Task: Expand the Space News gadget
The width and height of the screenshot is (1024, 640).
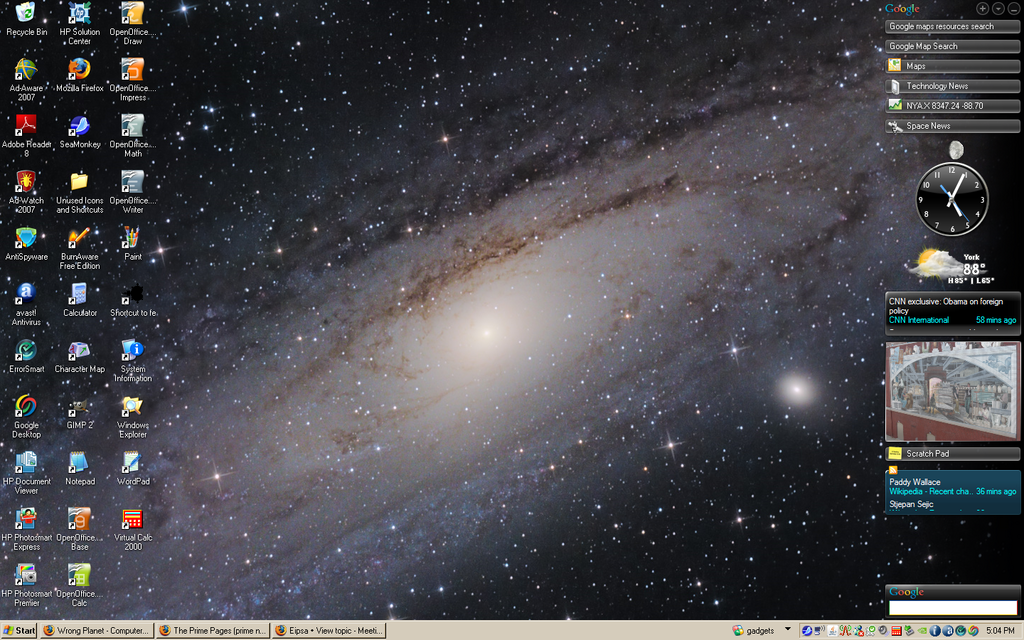Action: (x=952, y=126)
